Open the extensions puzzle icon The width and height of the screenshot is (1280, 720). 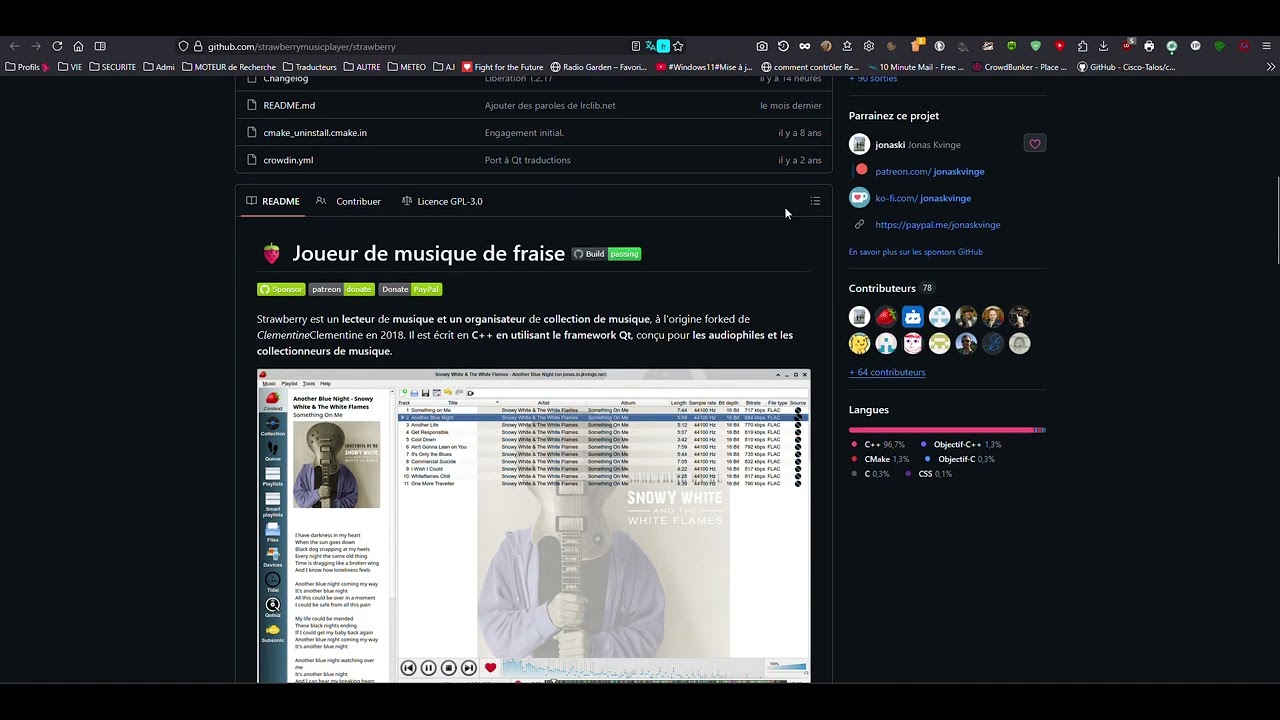pyautogui.click(x=1082, y=46)
